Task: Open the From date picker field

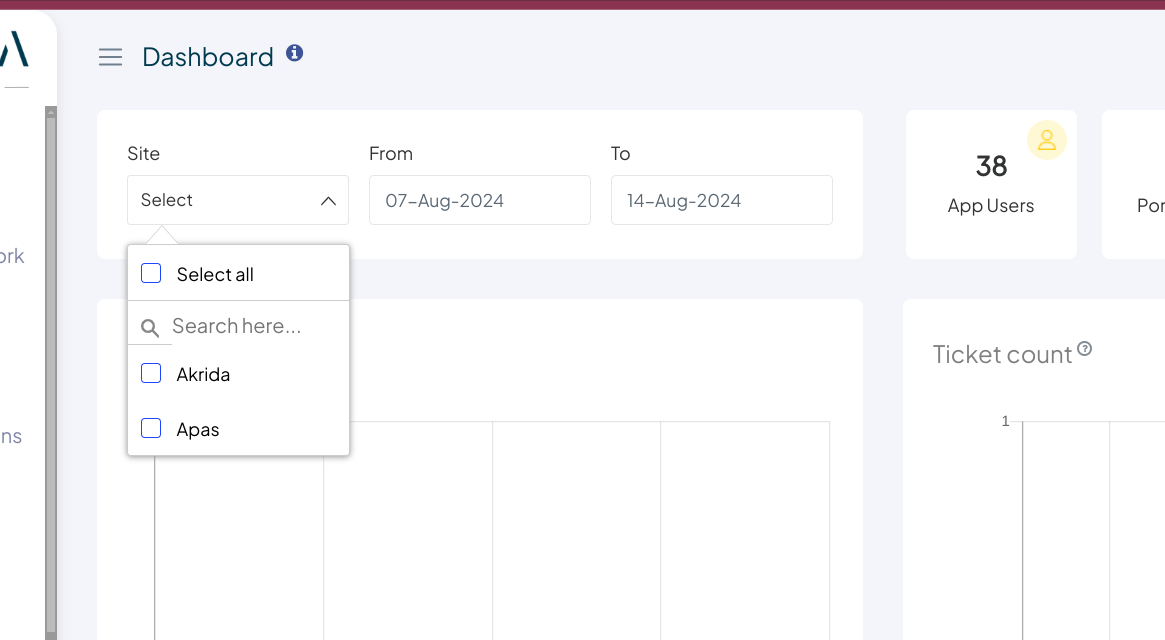Action: point(479,200)
